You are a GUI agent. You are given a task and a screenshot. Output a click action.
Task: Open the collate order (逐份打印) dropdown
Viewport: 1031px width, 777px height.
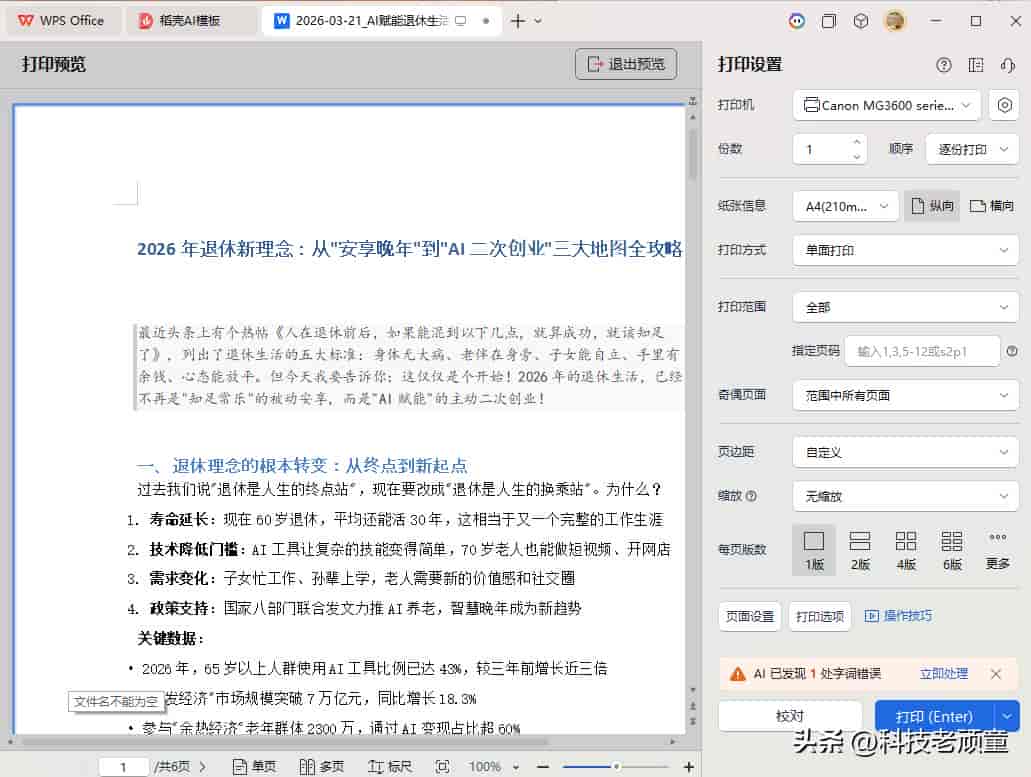972,149
